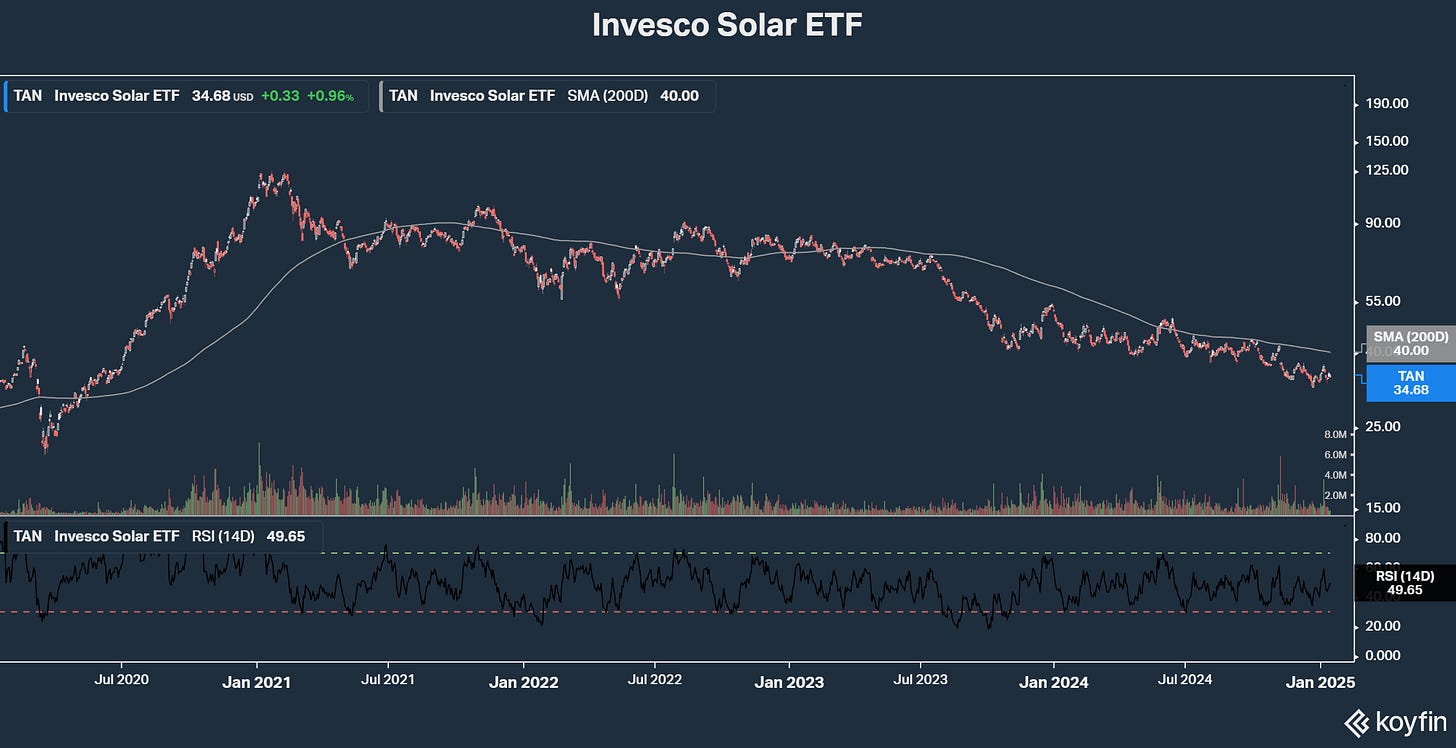This screenshot has height=748, width=1456.
Task: Click the Jul 2023 date label
Action: (x=920, y=680)
